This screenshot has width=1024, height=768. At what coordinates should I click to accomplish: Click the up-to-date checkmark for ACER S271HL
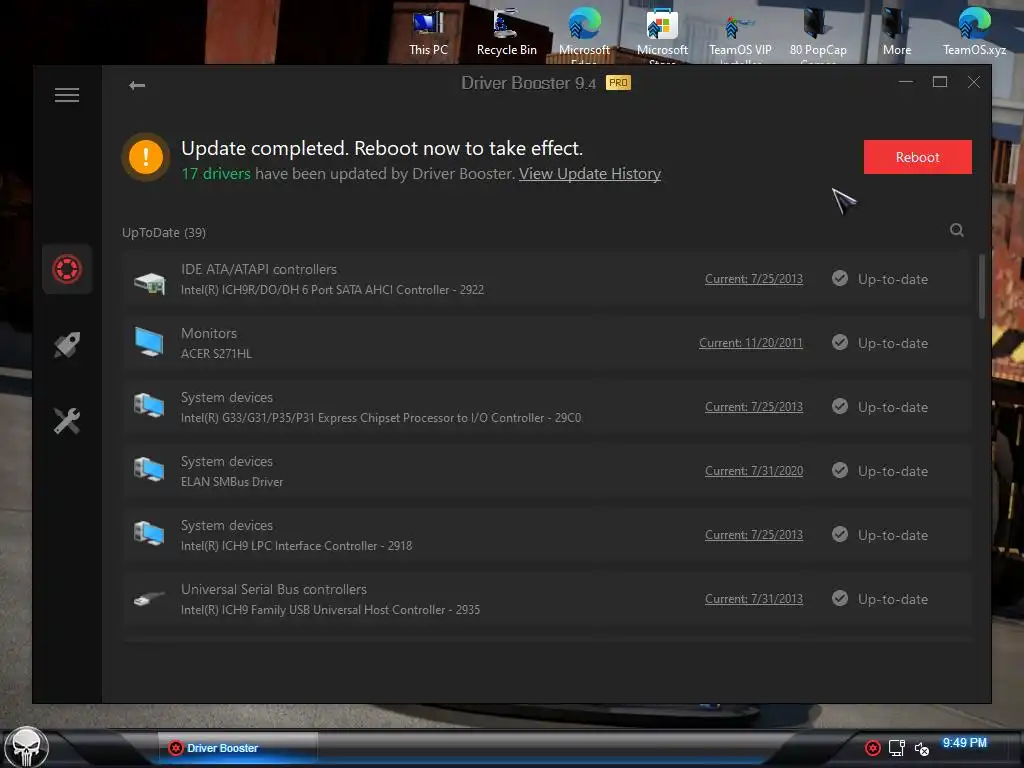(840, 343)
